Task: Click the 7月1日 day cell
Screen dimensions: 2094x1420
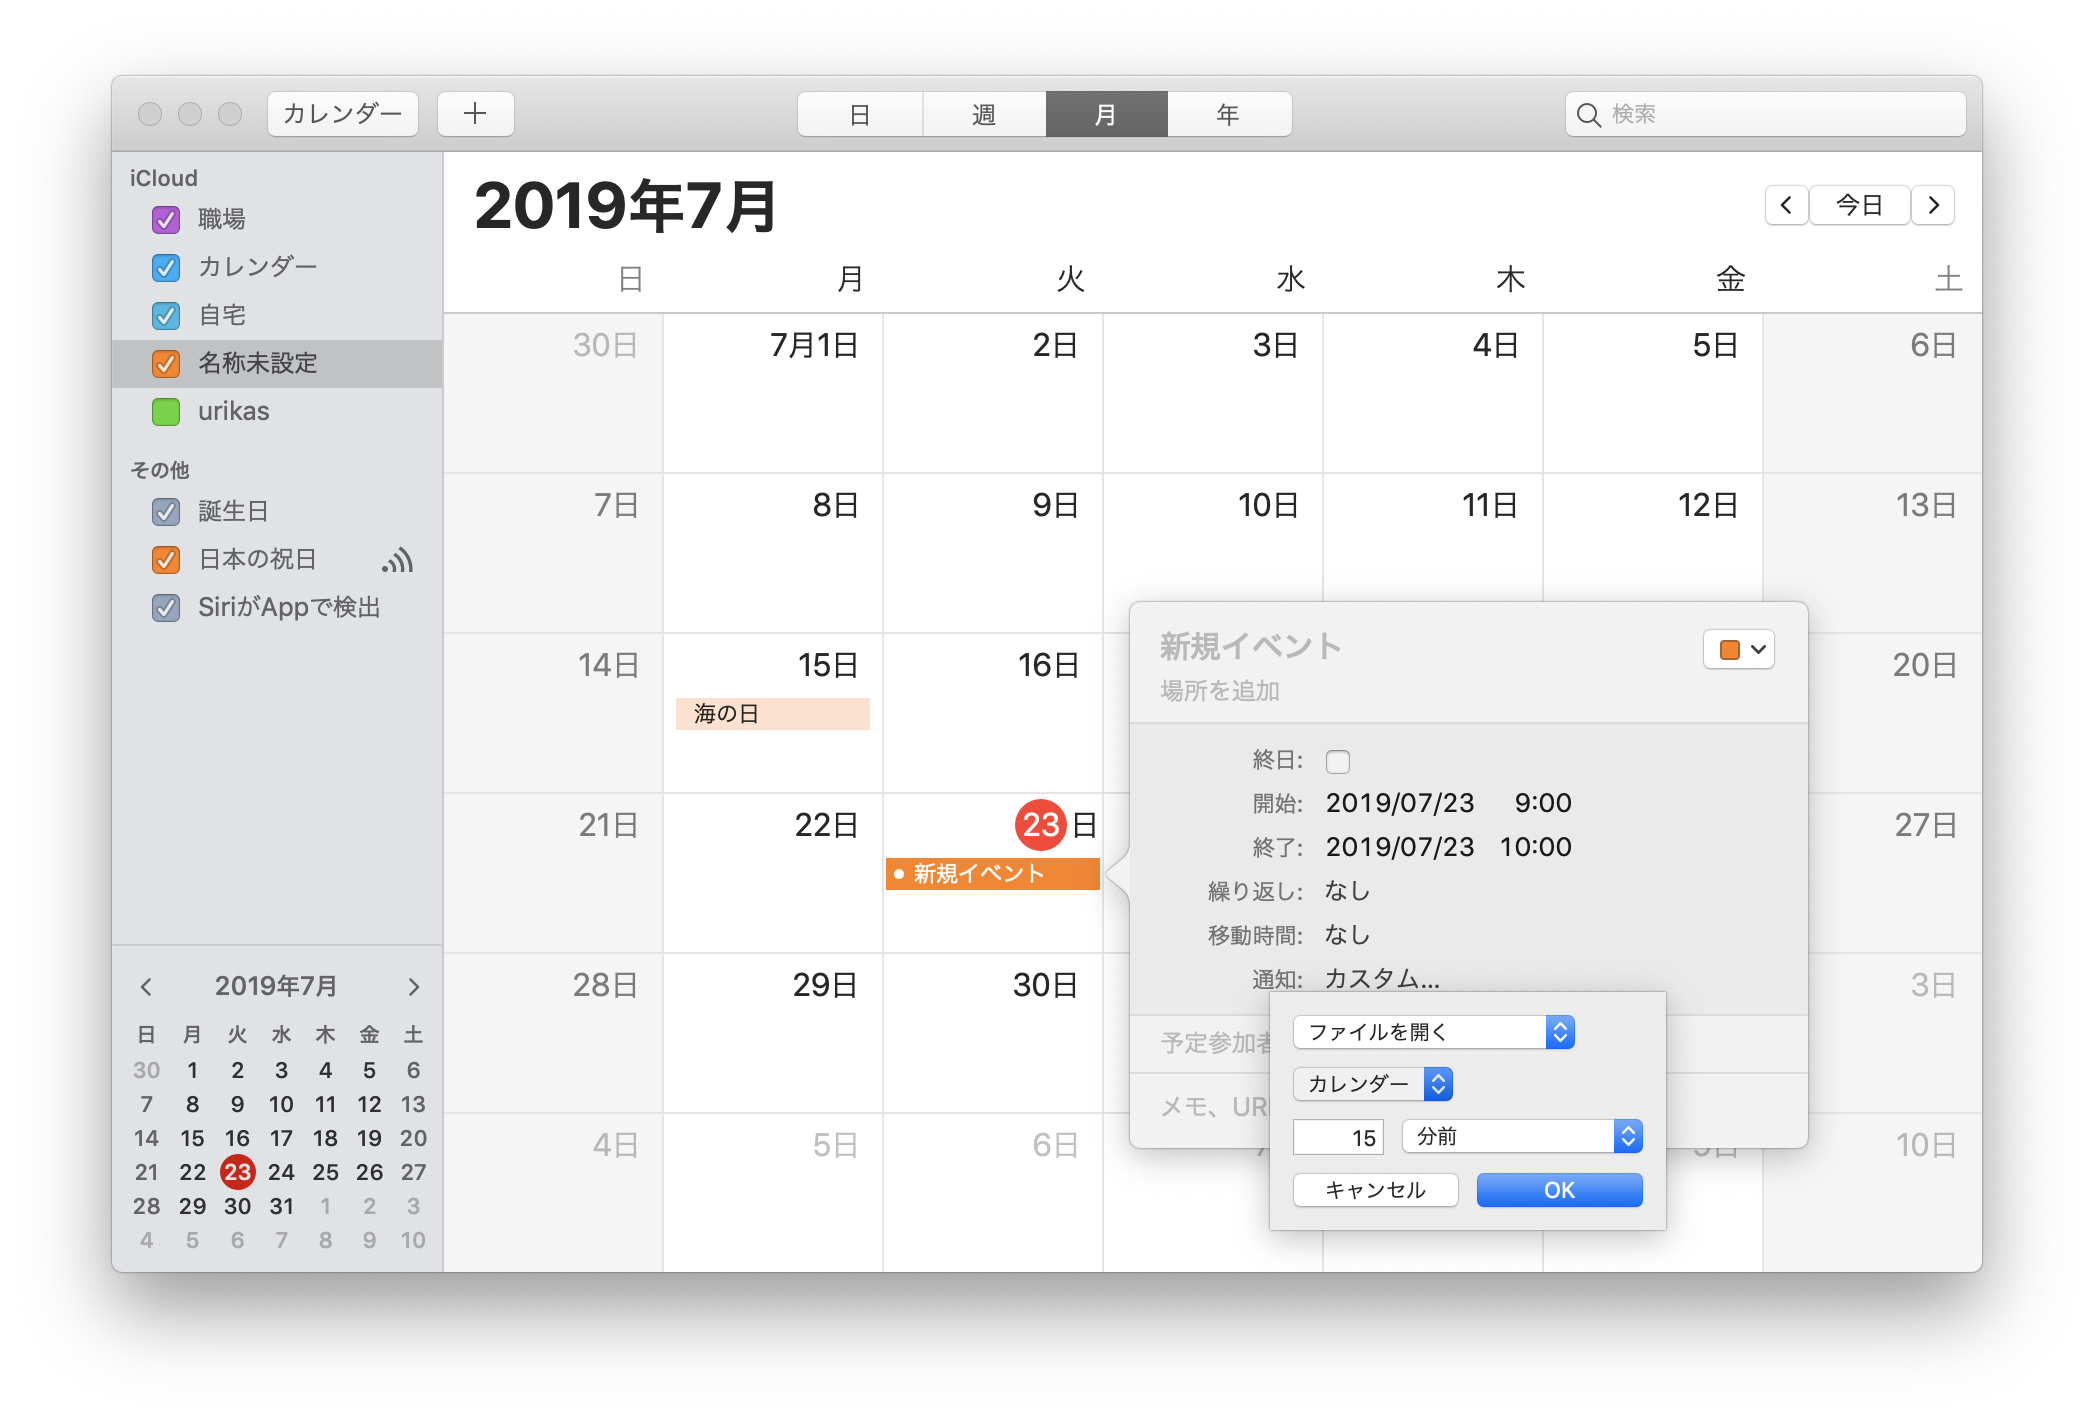Action: point(773,394)
